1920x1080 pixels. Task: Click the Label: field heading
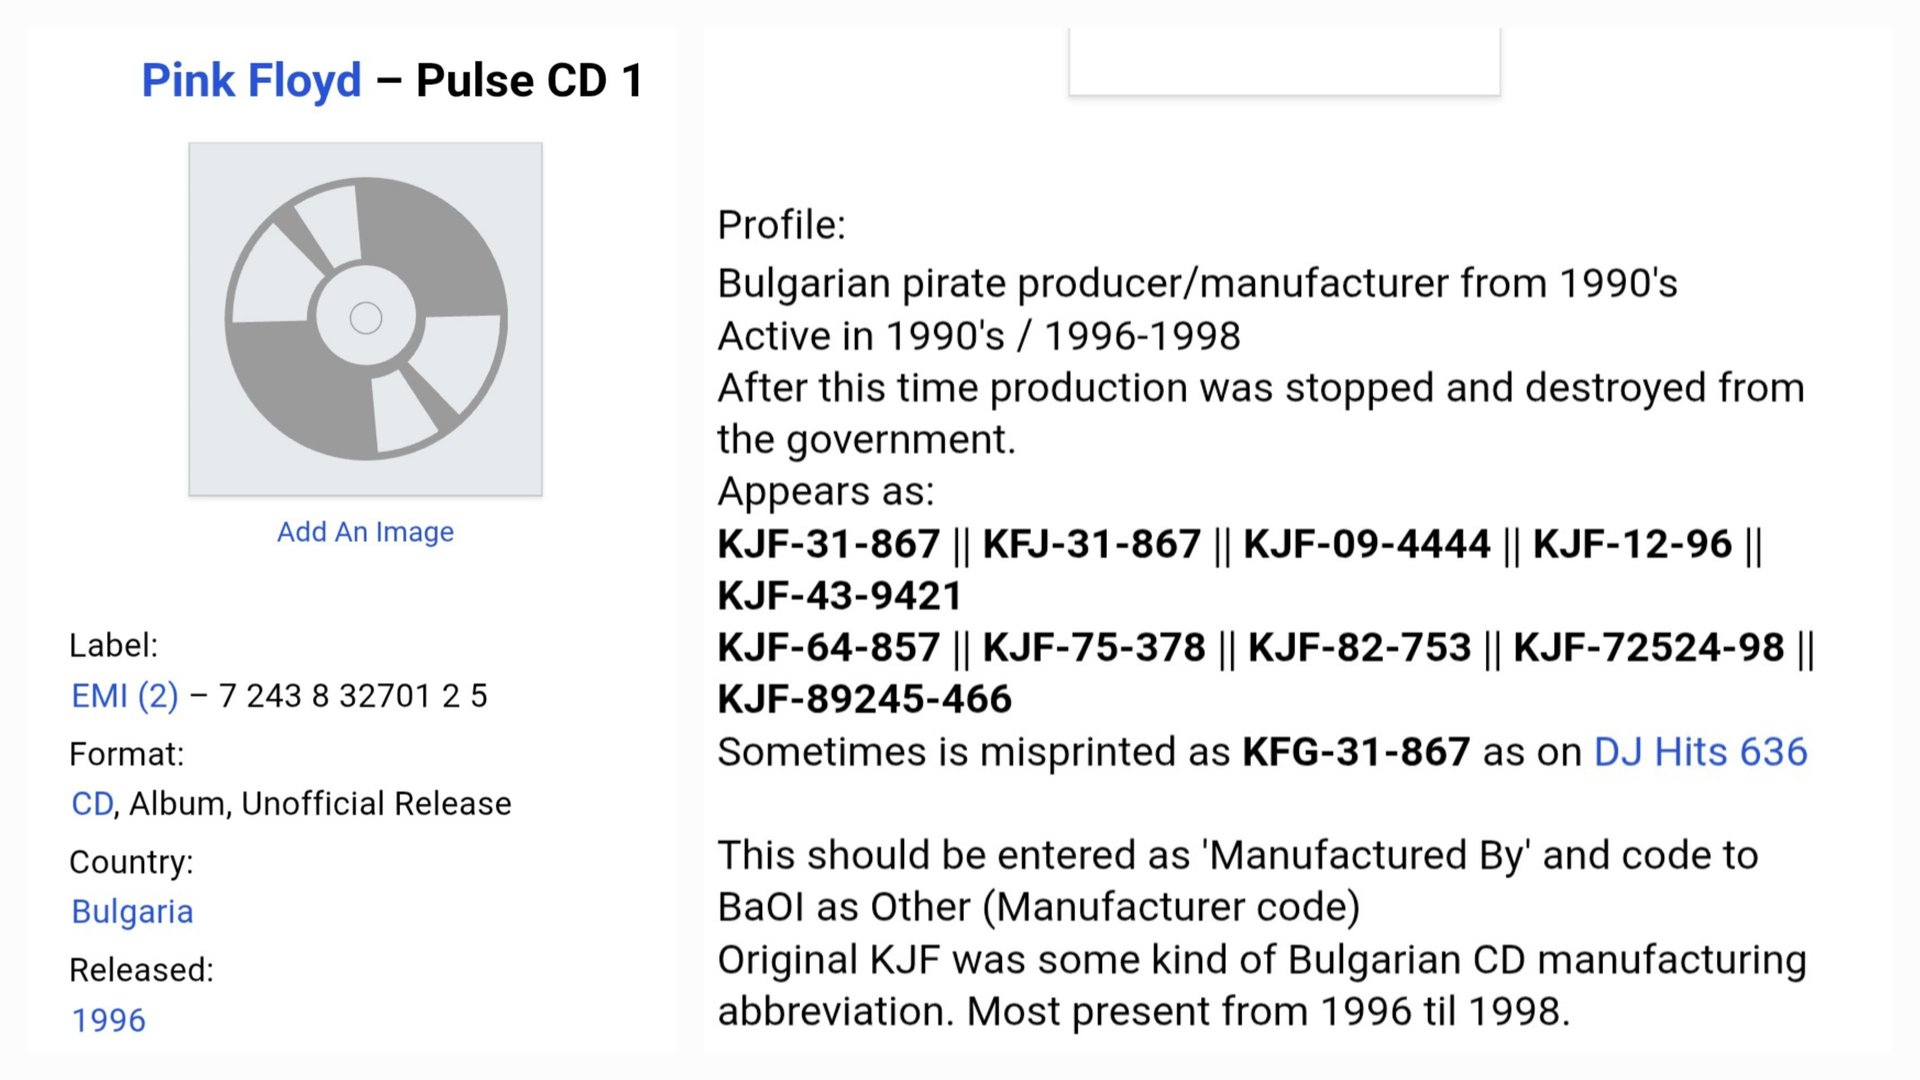(x=113, y=646)
